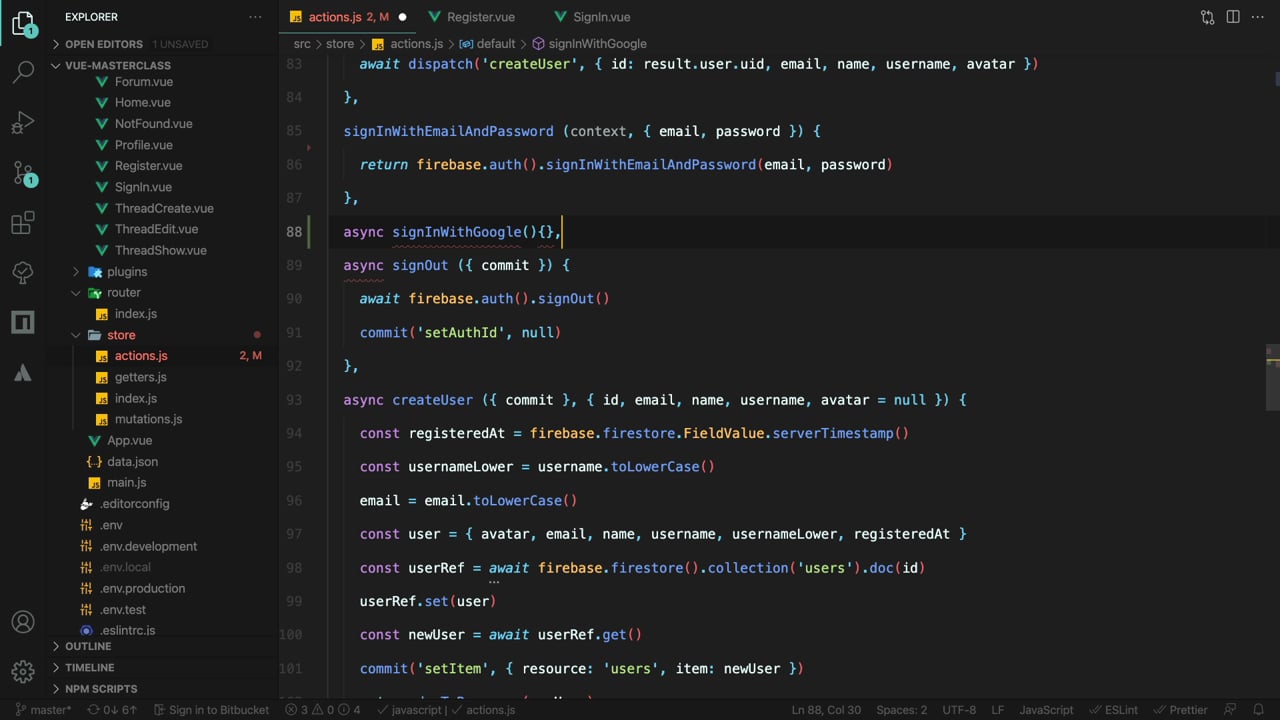Open Explorer more actions ellipsis
The image size is (1280, 720).
(256, 17)
